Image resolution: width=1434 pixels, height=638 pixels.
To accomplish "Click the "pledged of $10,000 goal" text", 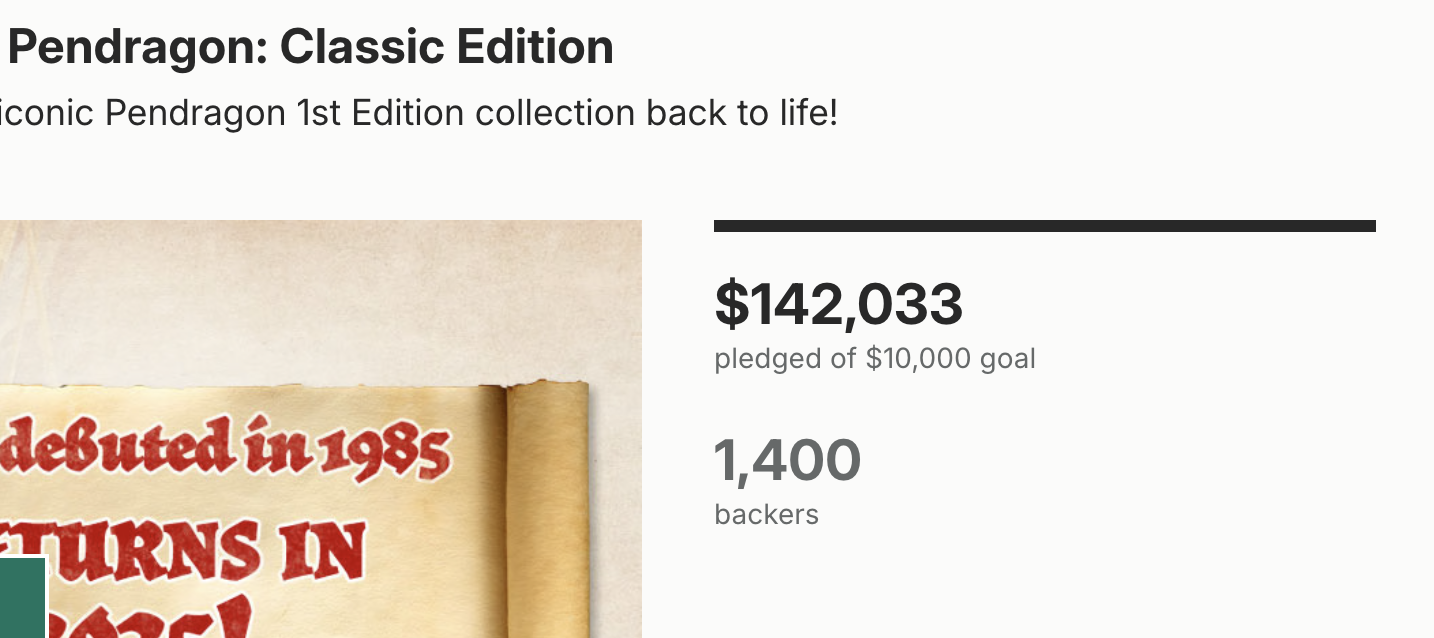I will [874, 358].
